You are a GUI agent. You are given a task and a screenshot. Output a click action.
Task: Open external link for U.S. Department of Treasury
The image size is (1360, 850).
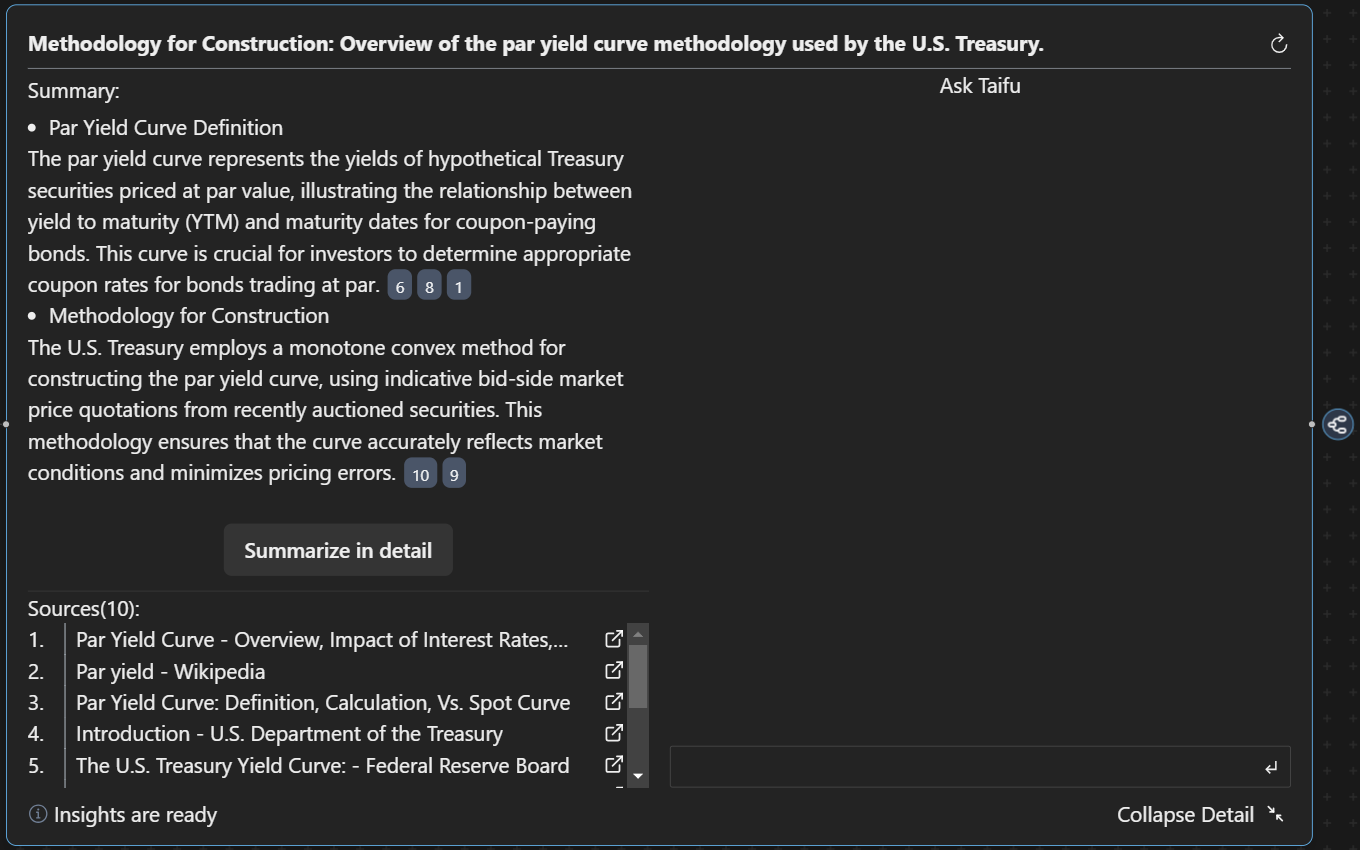[614, 733]
